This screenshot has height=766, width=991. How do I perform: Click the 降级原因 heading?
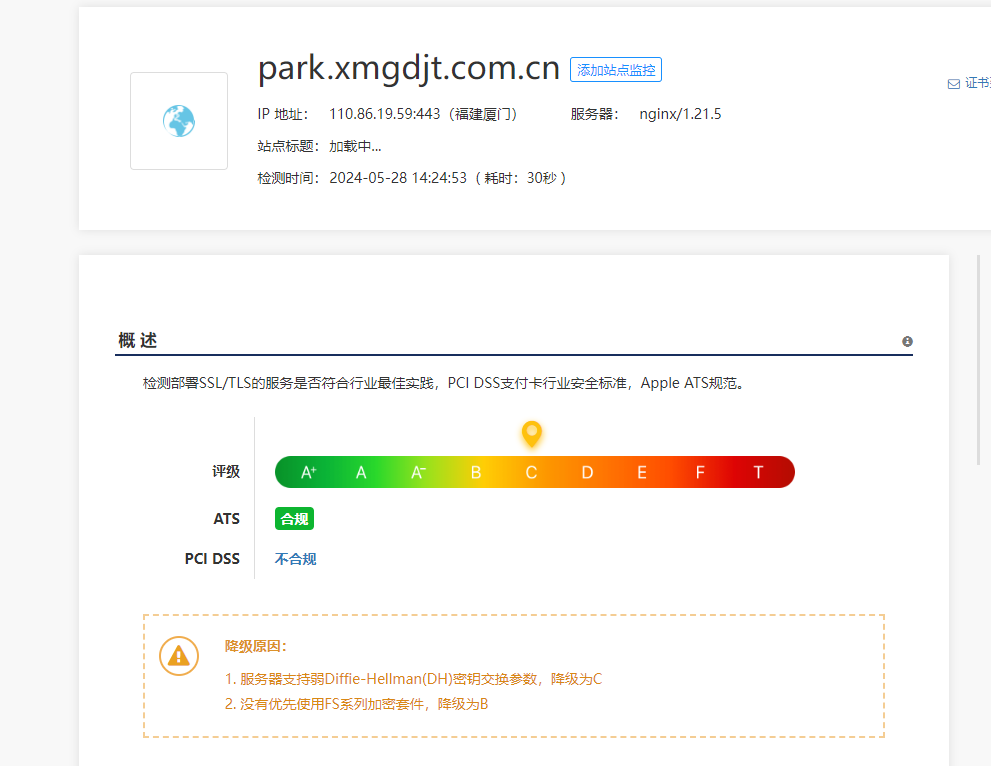256,646
